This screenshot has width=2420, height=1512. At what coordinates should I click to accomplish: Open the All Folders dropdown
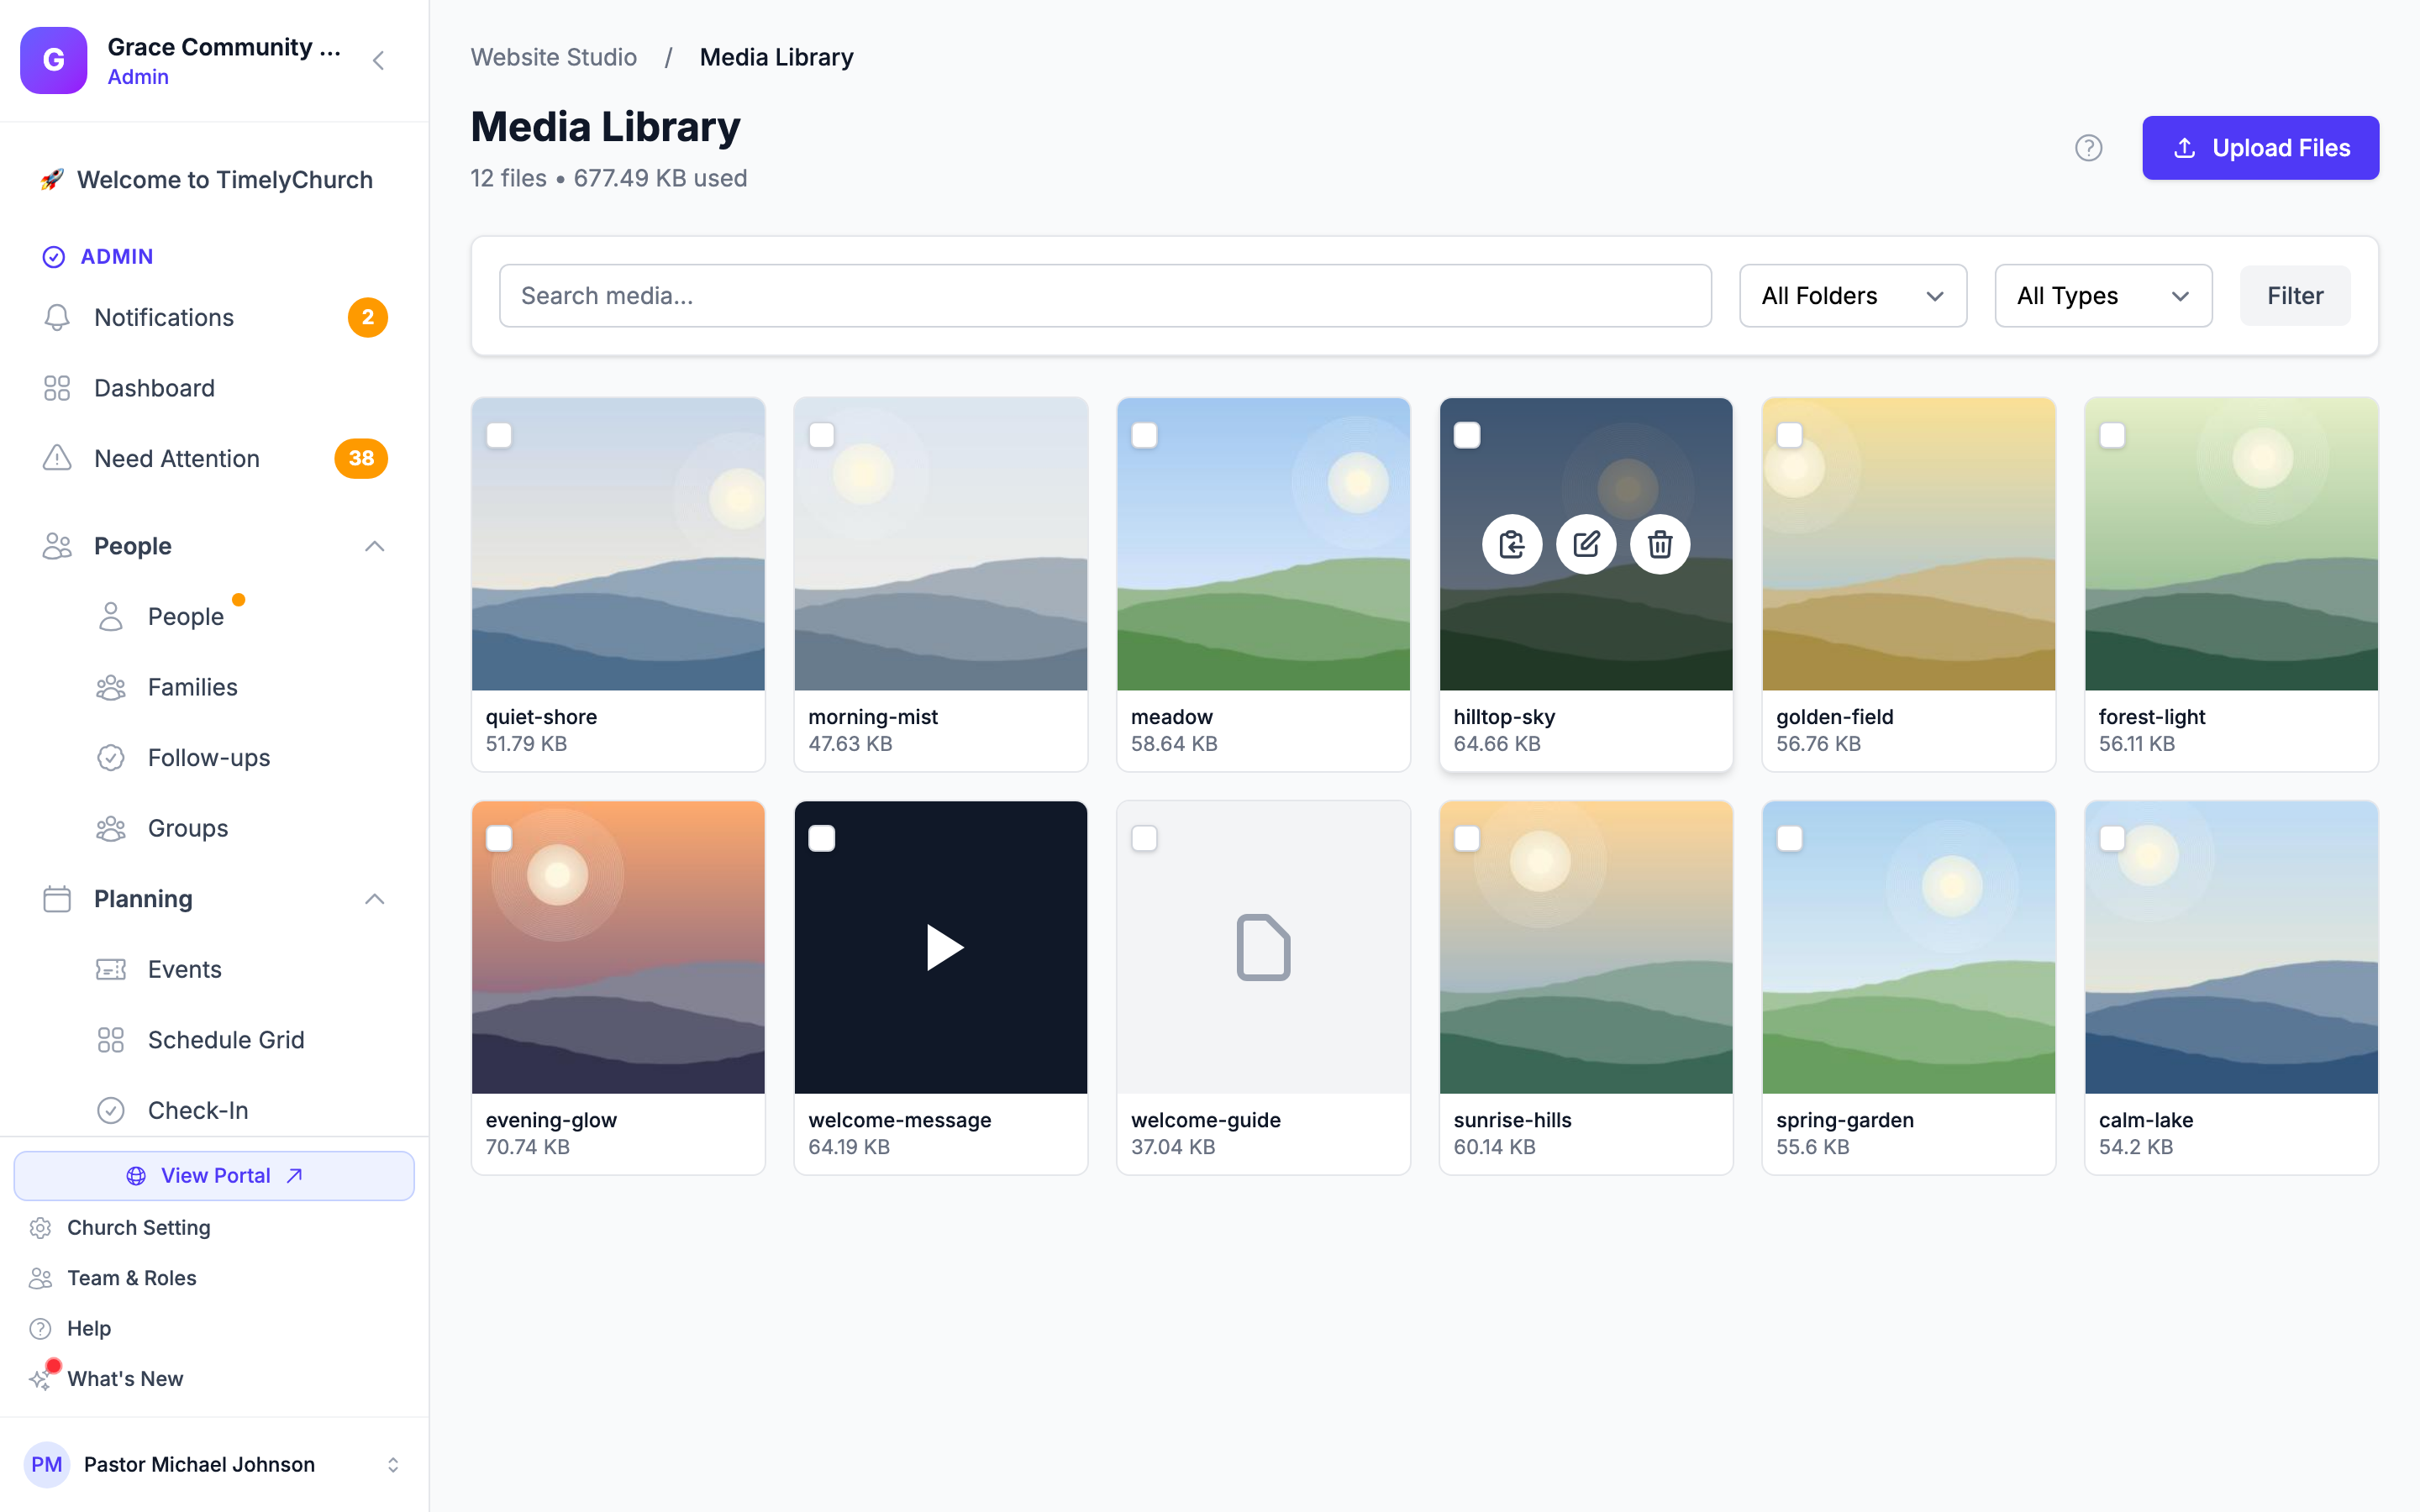1853,296
